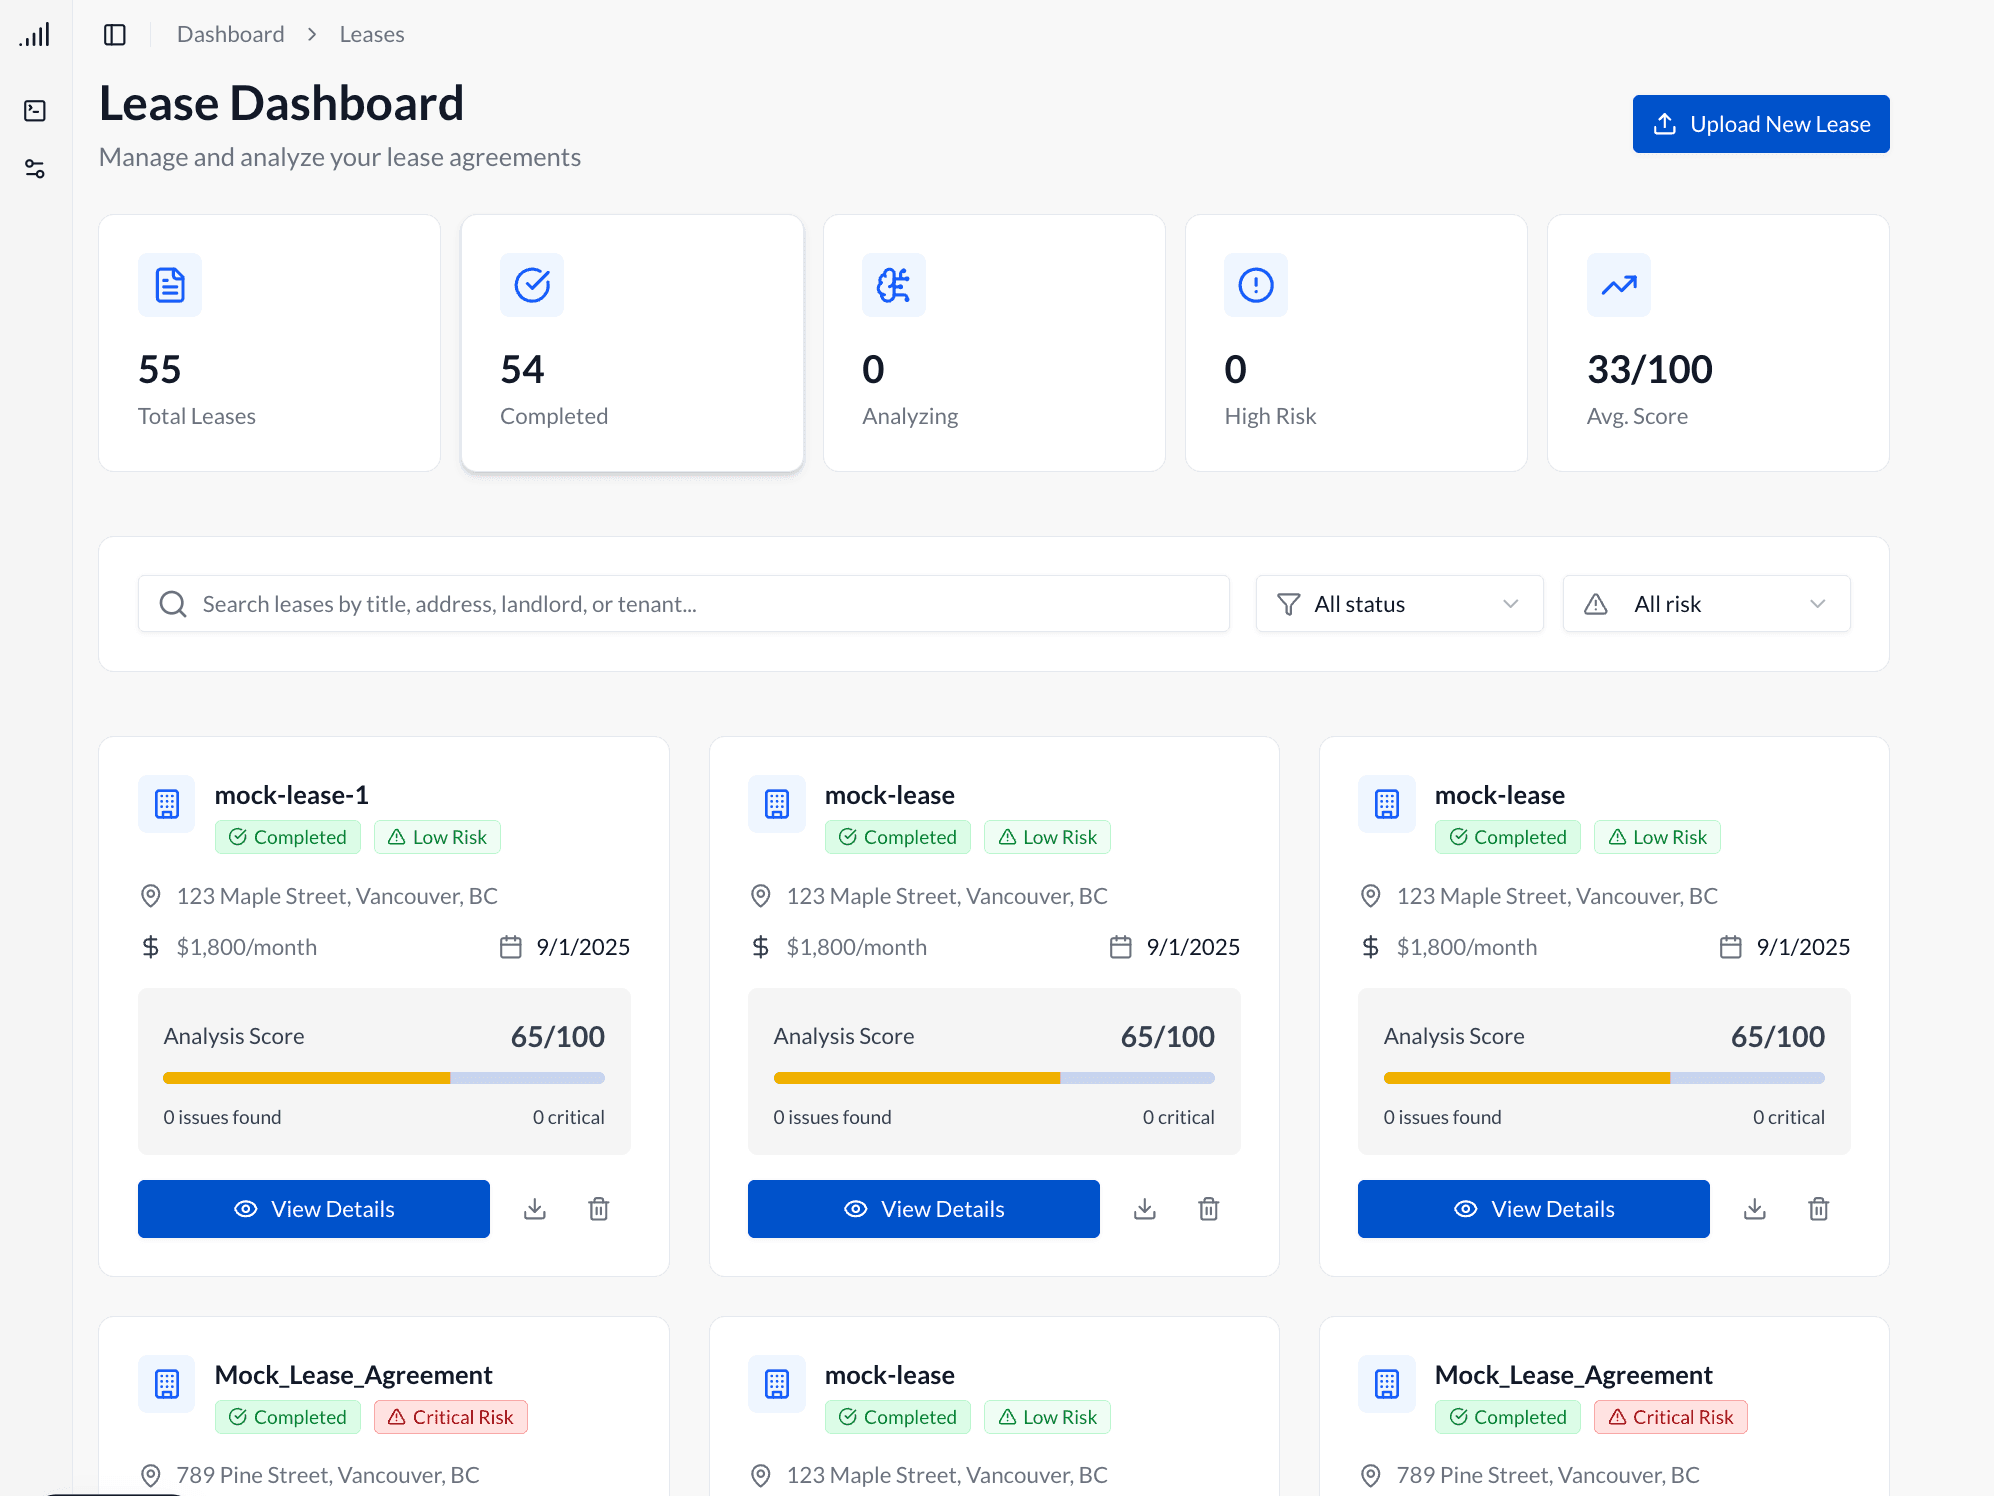Delete the mock-lease-1 lease via trash icon
The image size is (1994, 1496).
599,1209
